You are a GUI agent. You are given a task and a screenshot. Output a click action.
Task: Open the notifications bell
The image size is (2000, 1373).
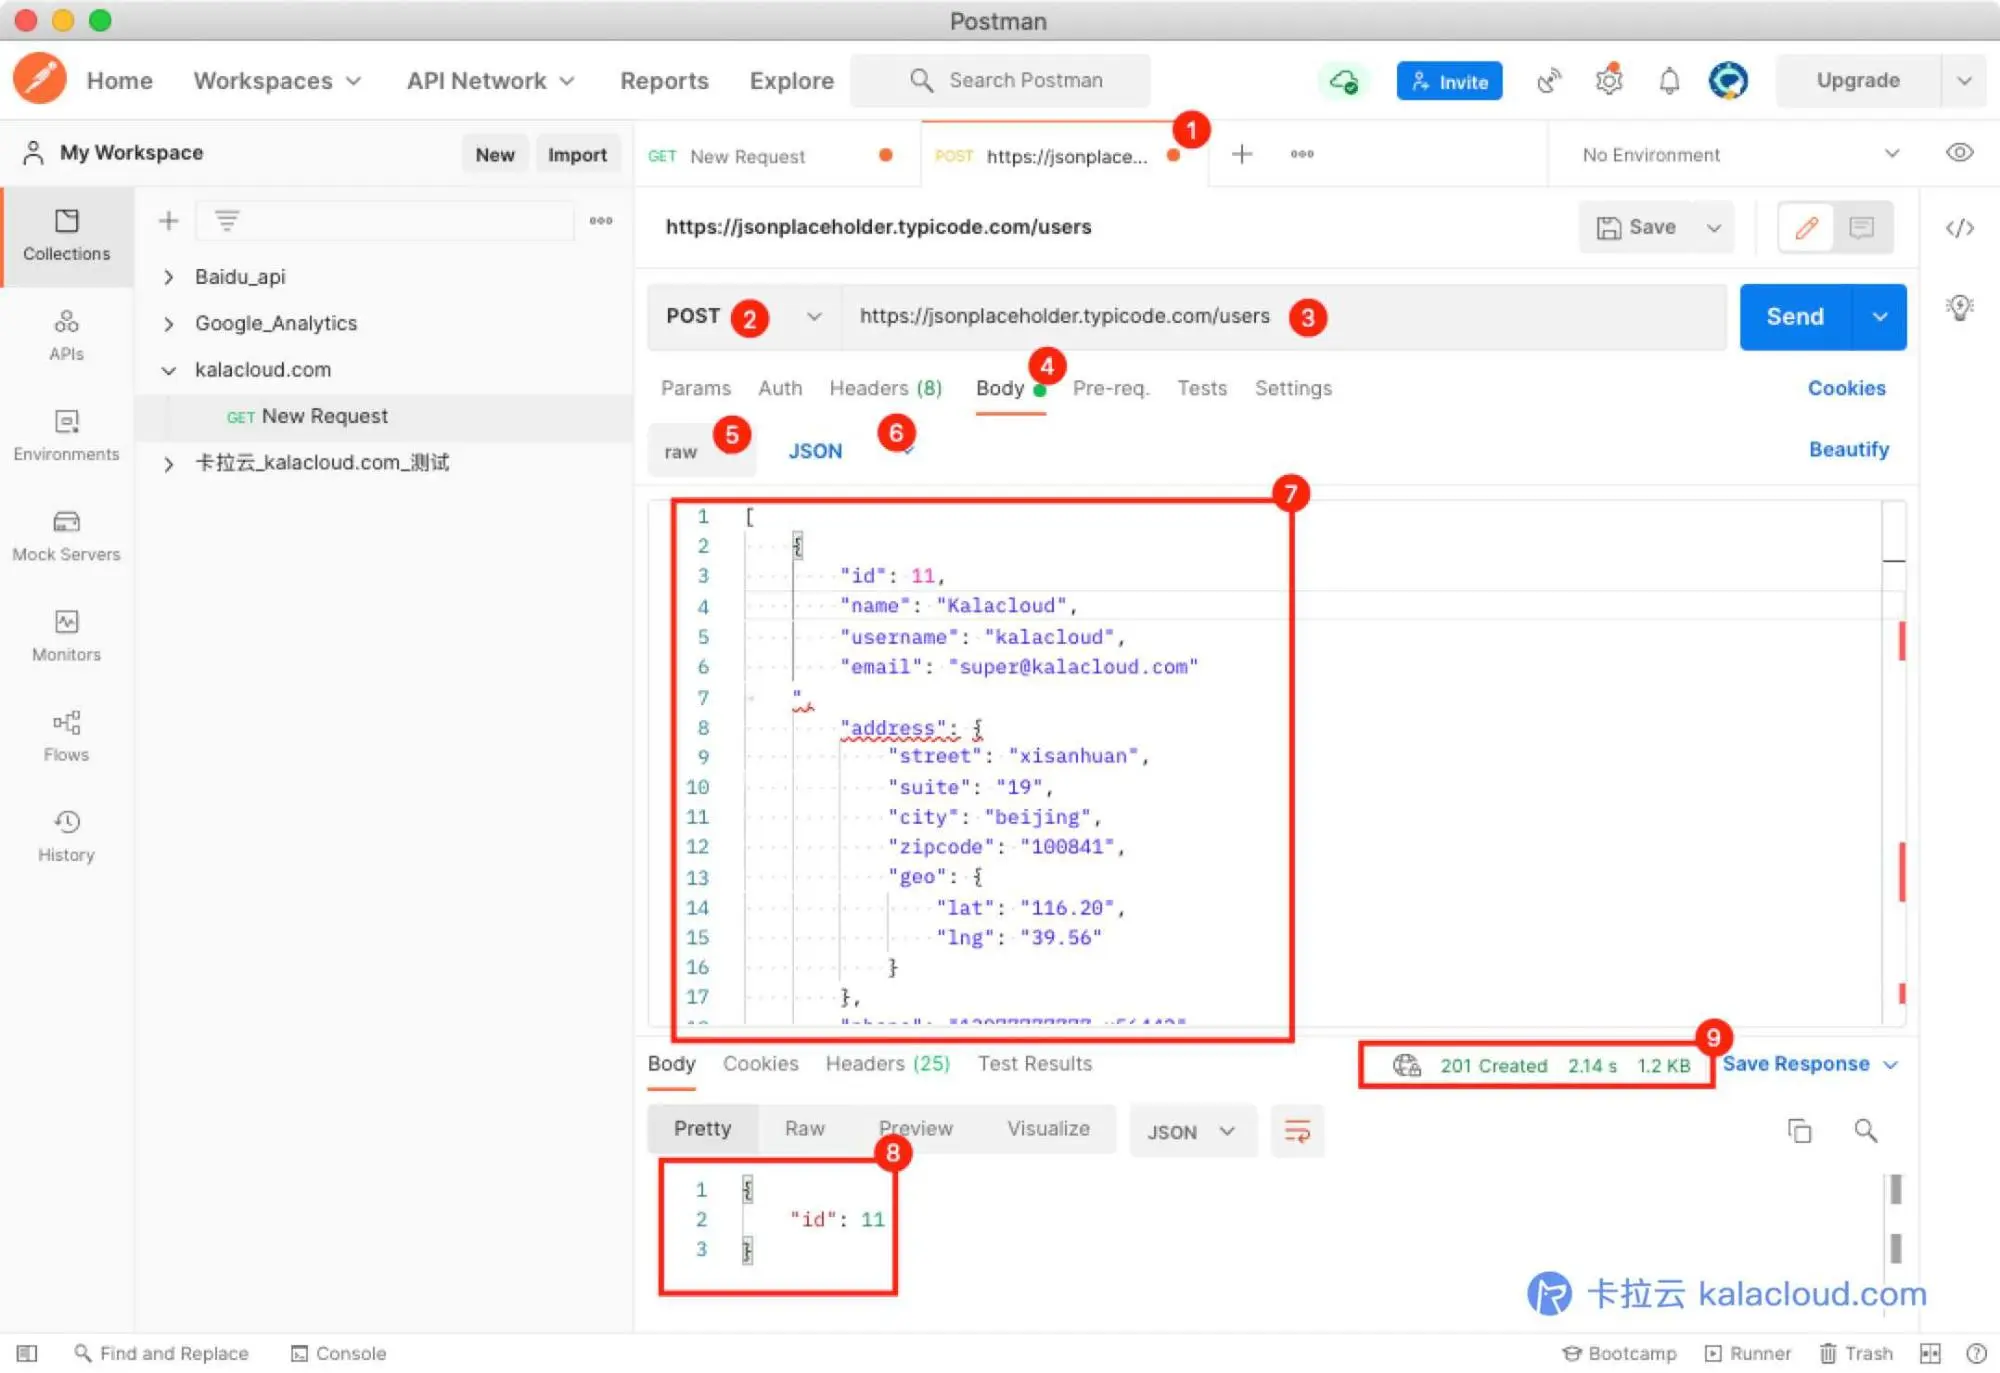(1669, 81)
